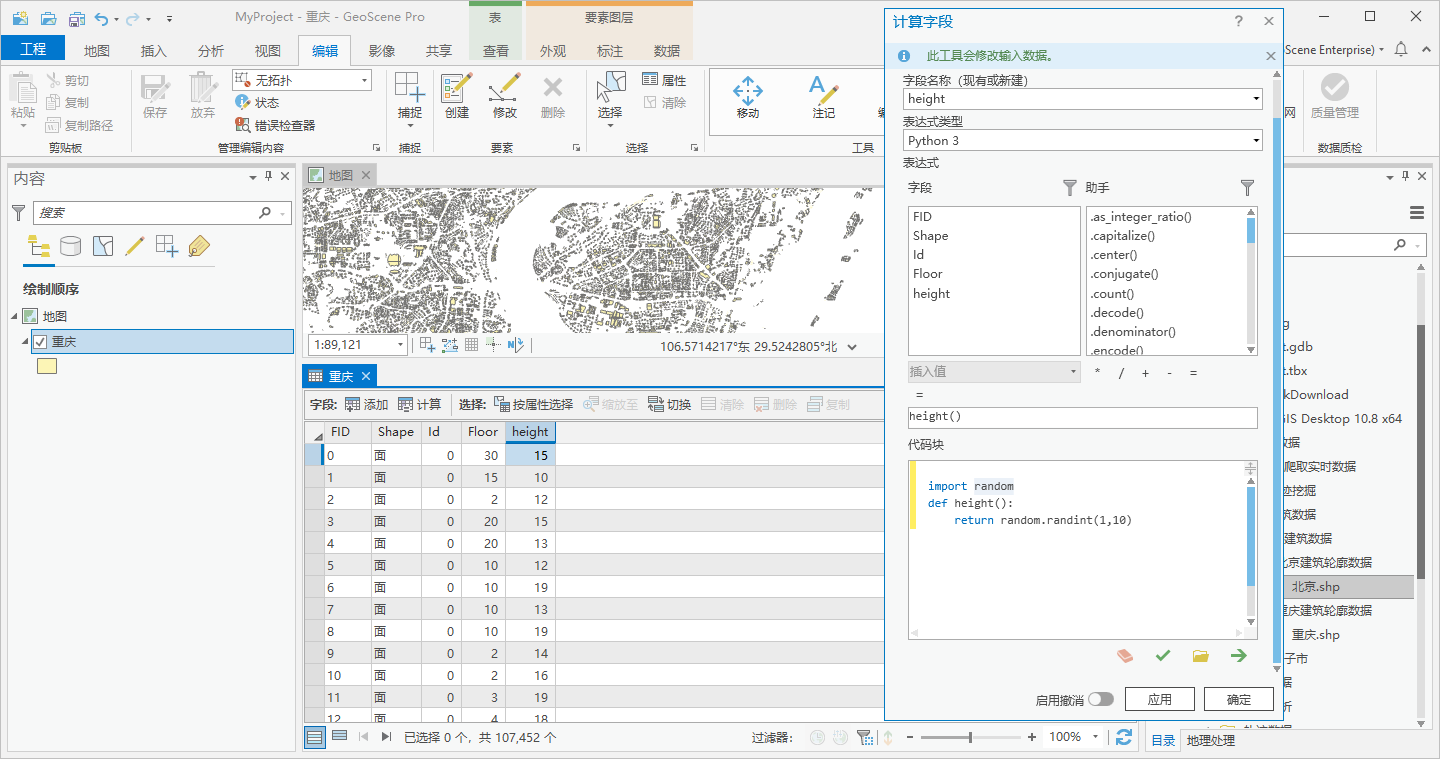Click the 注记 (Annotation) tool
1440x759 pixels.
point(824,97)
